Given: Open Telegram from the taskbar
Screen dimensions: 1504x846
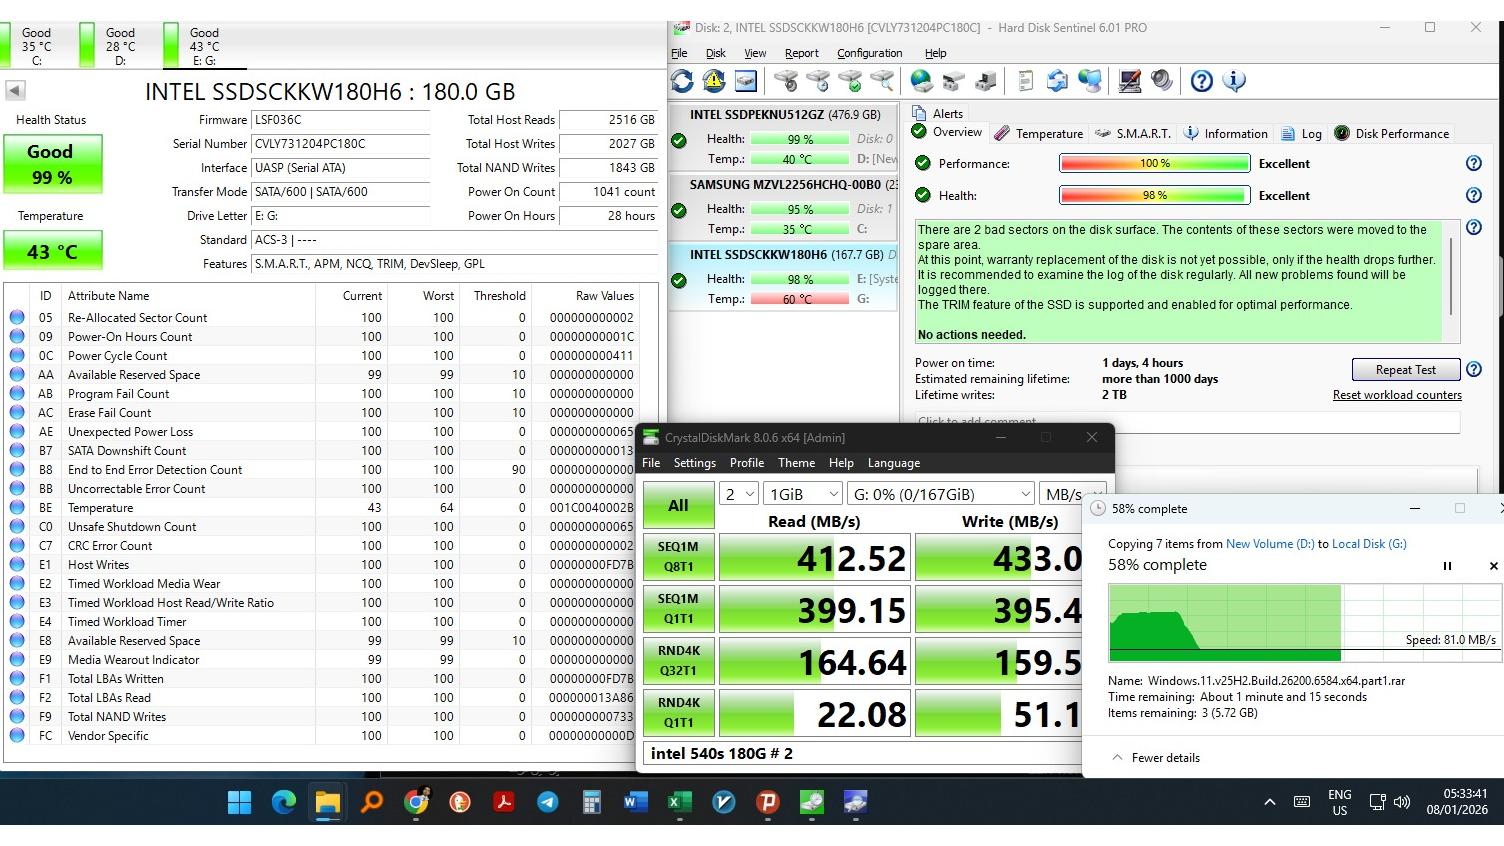Looking at the screenshot, I should pyautogui.click(x=547, y=802).
